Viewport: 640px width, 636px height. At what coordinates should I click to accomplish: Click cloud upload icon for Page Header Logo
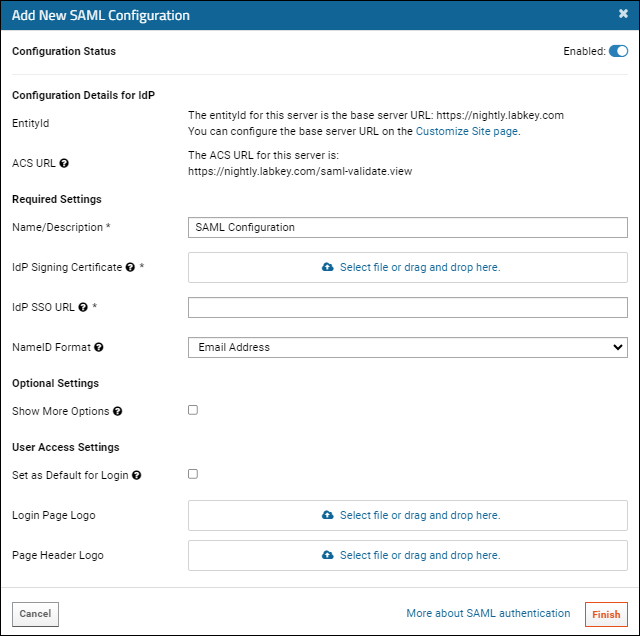pos(327,555)
